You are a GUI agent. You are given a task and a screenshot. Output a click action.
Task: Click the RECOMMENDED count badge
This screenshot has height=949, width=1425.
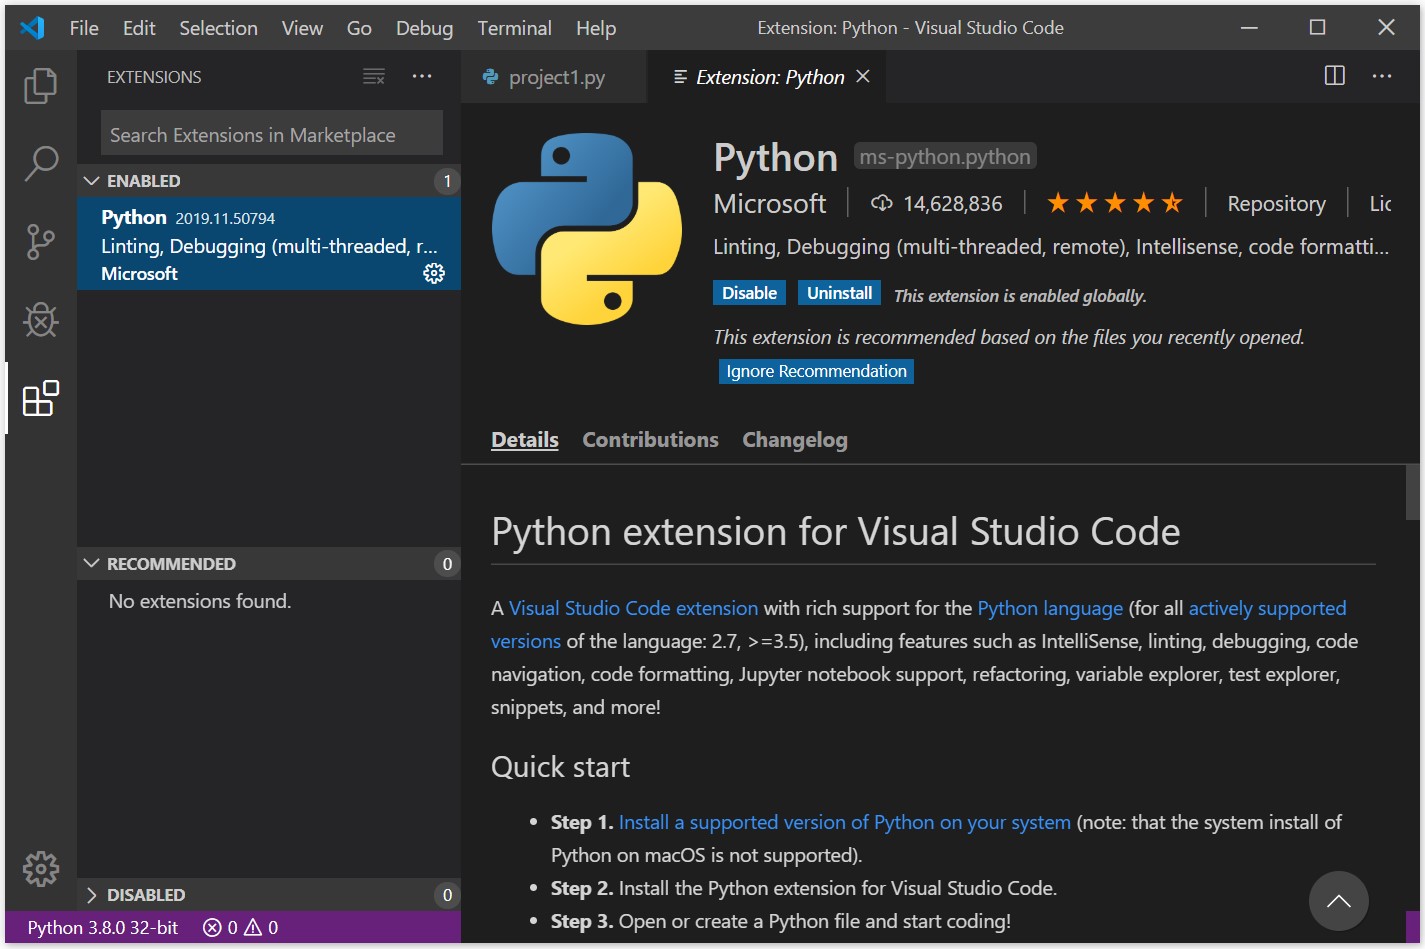click(x=447, y=564)
